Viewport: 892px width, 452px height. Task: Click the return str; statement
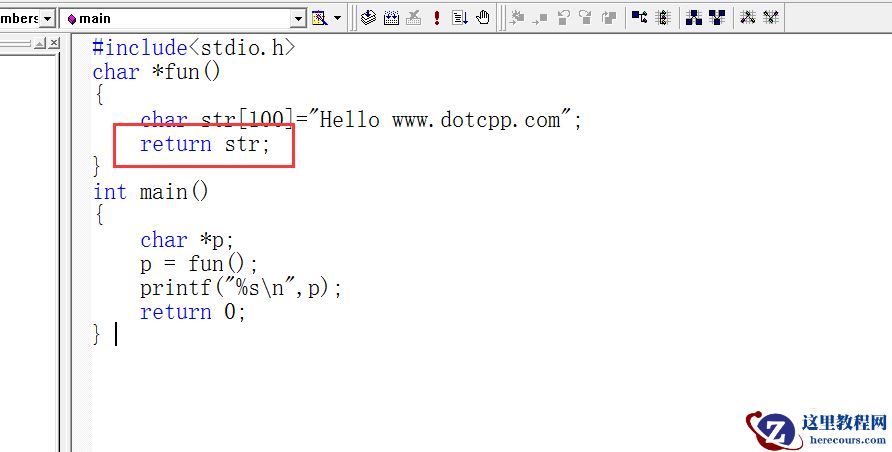click(205, 144)
